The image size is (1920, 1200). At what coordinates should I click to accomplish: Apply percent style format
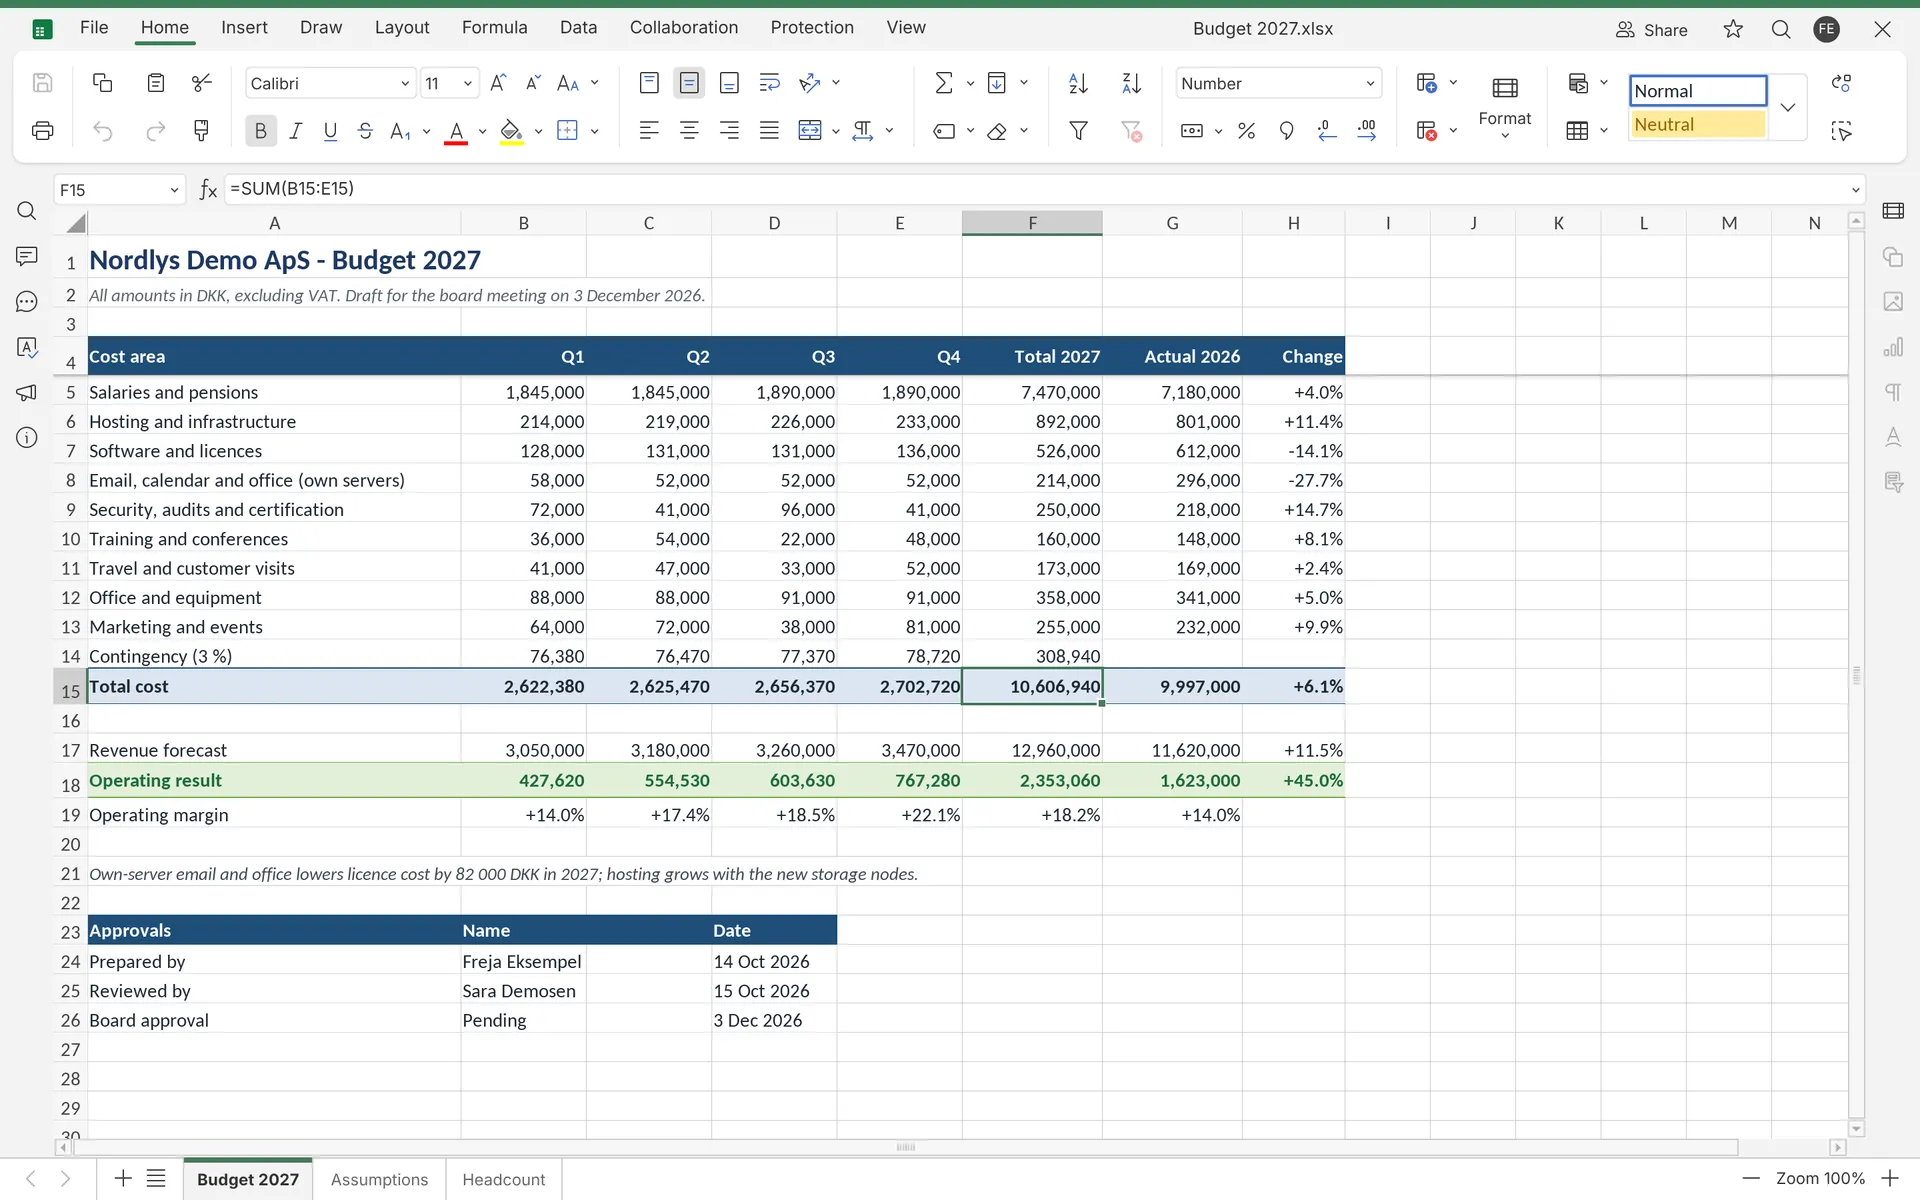pos(1246,130)
